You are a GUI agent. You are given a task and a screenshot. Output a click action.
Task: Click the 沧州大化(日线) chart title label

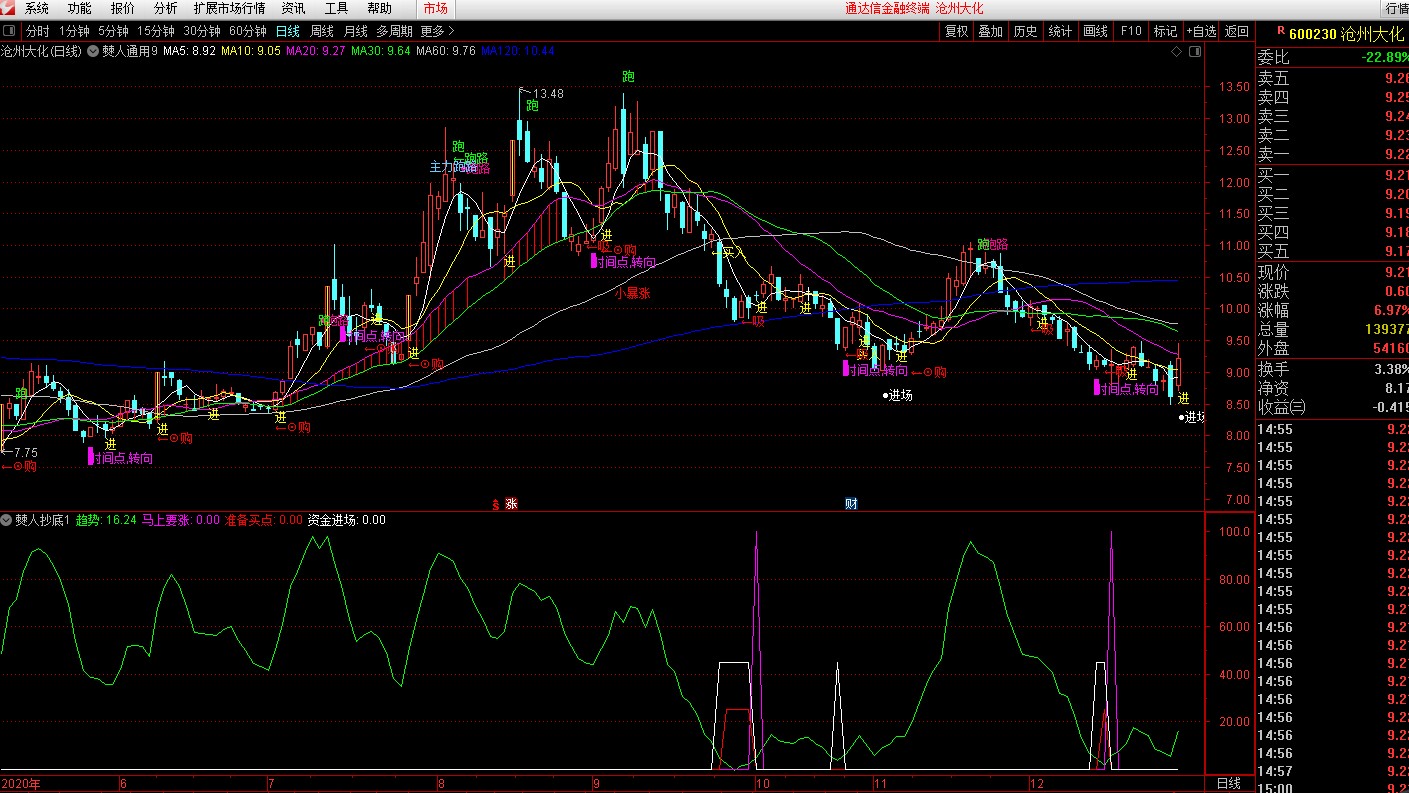[x=41, y=50]
